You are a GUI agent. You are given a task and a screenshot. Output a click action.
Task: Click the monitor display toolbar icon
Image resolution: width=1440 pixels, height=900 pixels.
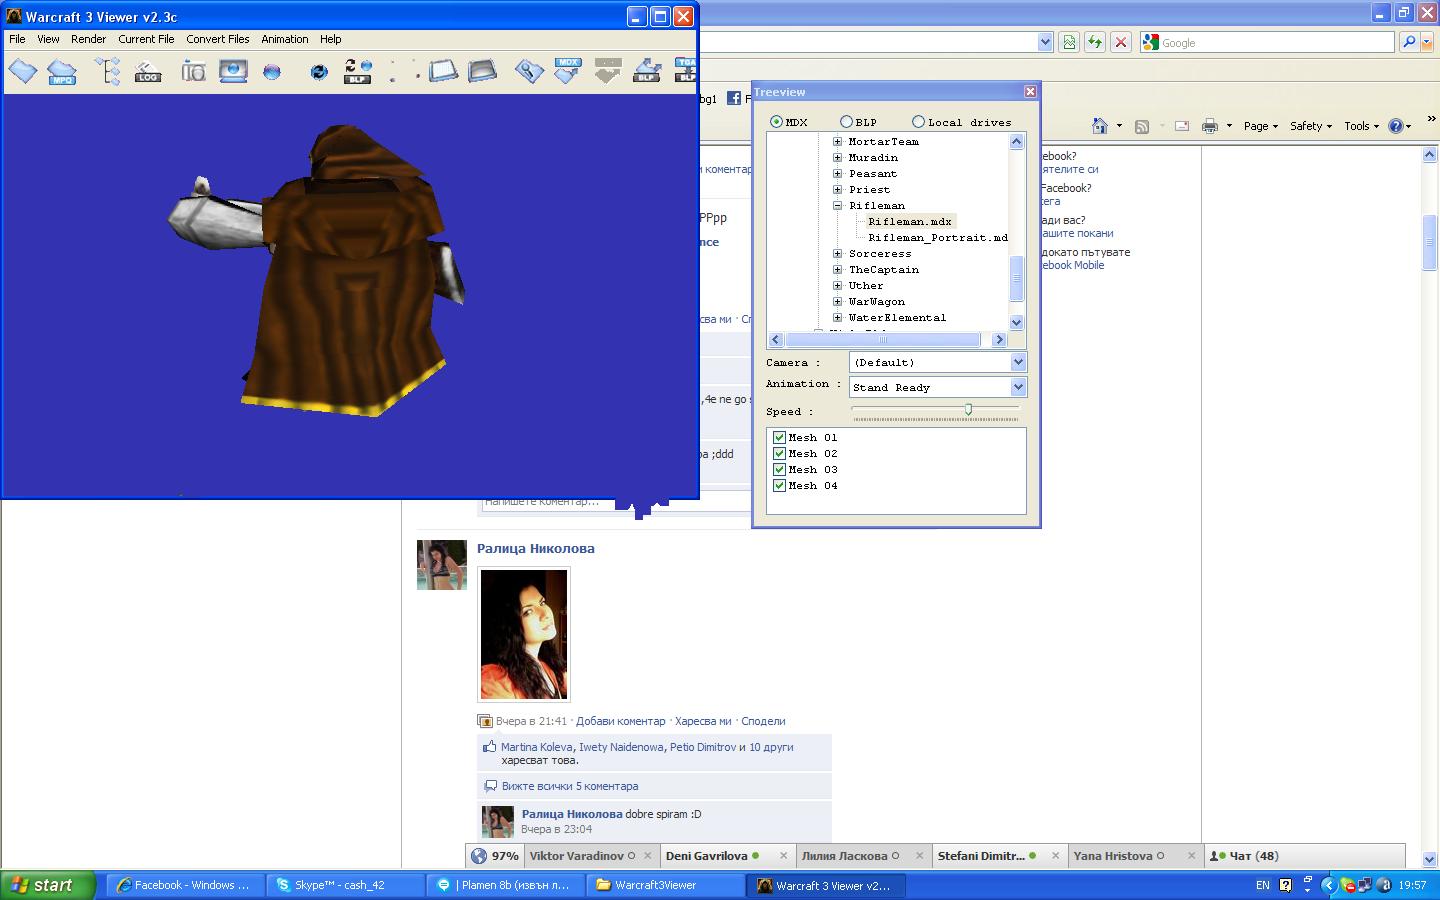(233, 71)
